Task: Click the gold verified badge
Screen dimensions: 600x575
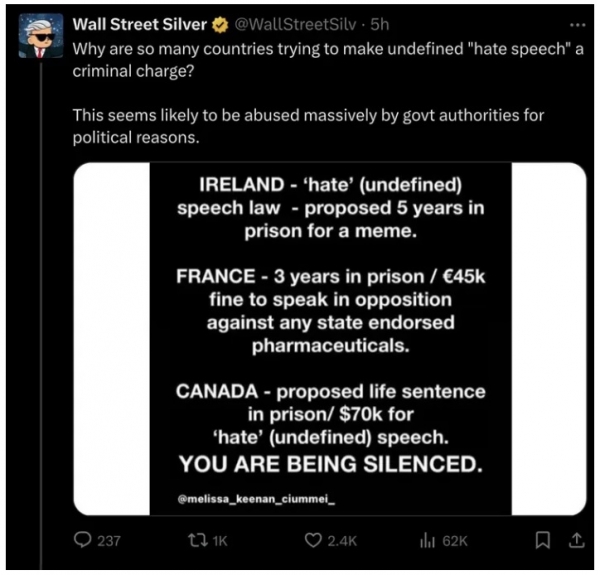Action: [220, 25]
